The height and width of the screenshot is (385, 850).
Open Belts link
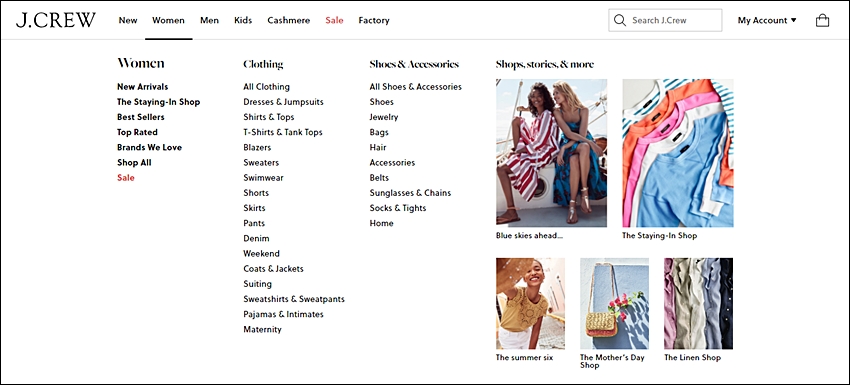[x=379, y=178]
